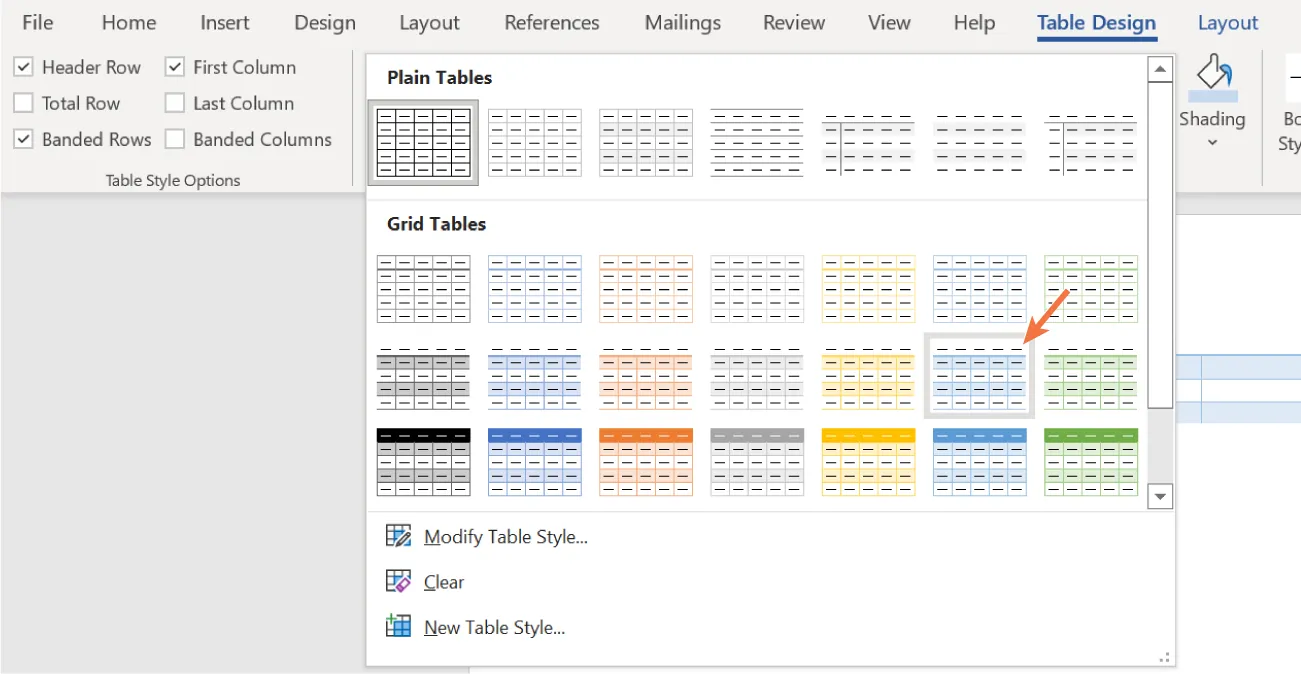Click the Modify Table Style icon

point(398,536)
